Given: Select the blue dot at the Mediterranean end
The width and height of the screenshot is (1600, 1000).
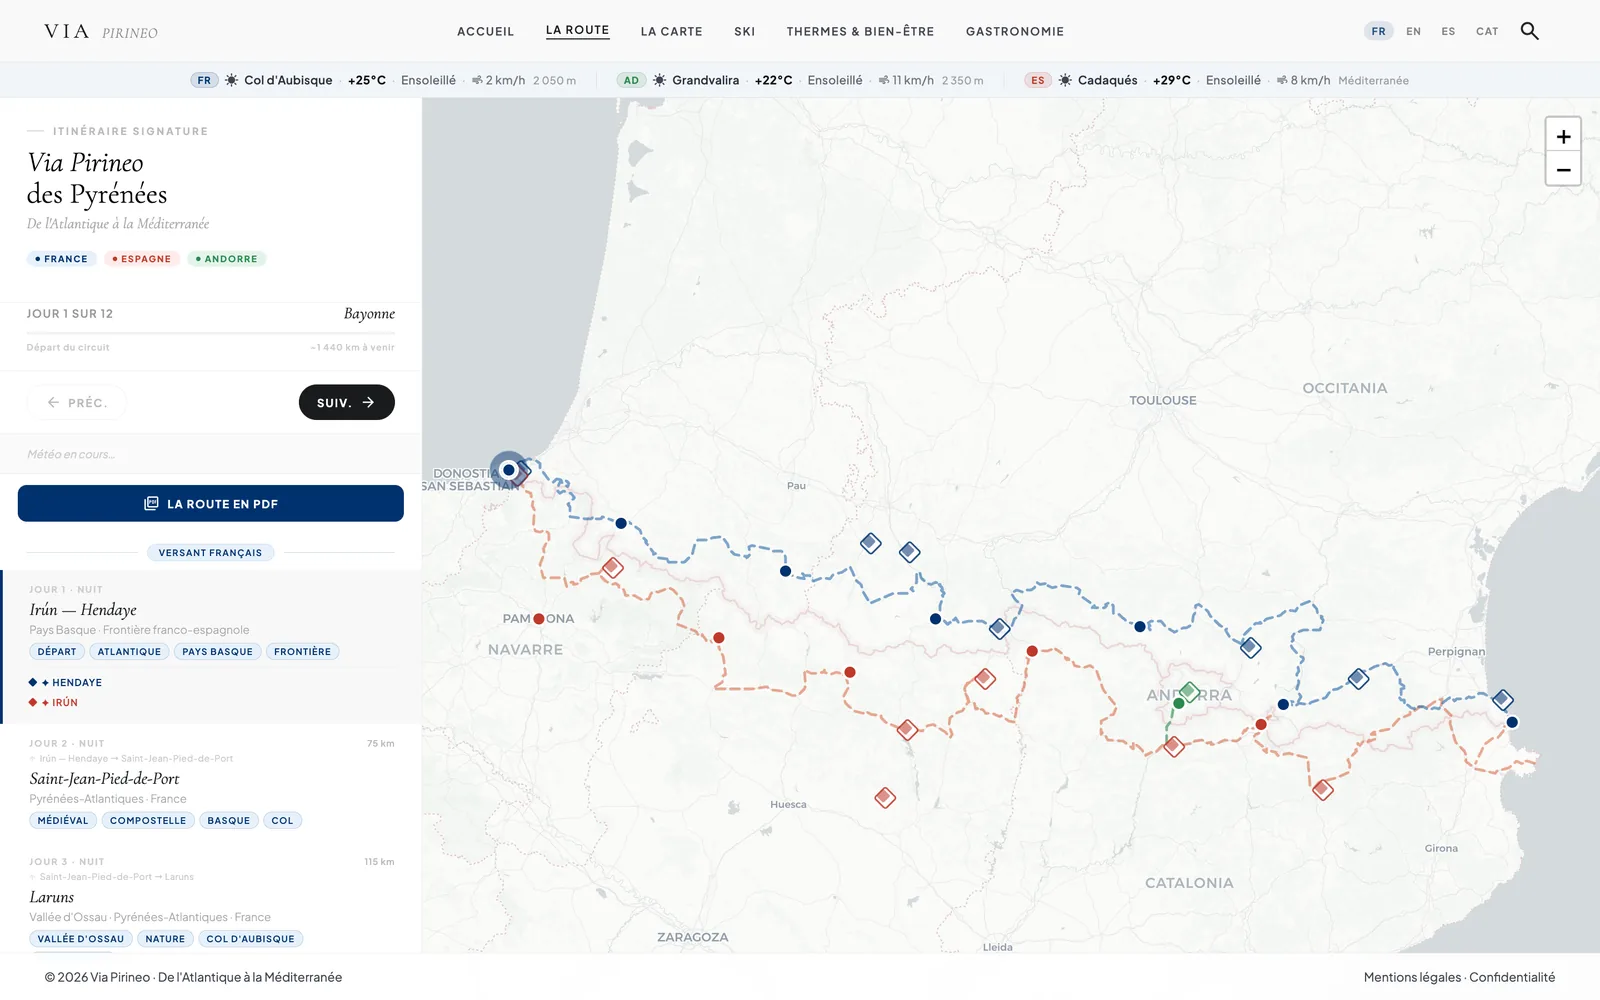Looking at the screenshot, I should [1512, 722].
